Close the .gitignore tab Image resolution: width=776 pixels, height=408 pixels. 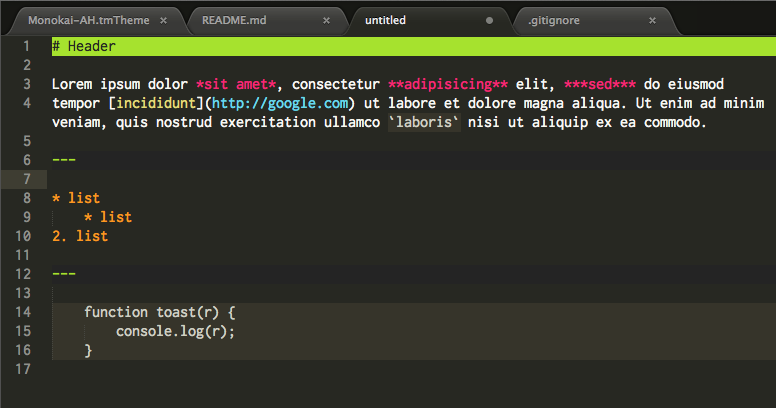point(652,19)
